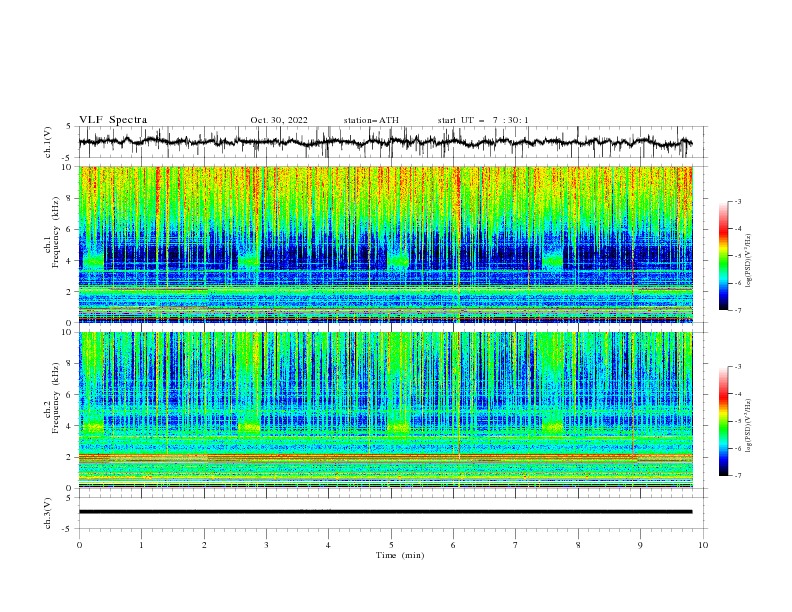Click inside the ch.2 spectrogram panel
This screenshot has height=612, width=792.
point(386,410)
